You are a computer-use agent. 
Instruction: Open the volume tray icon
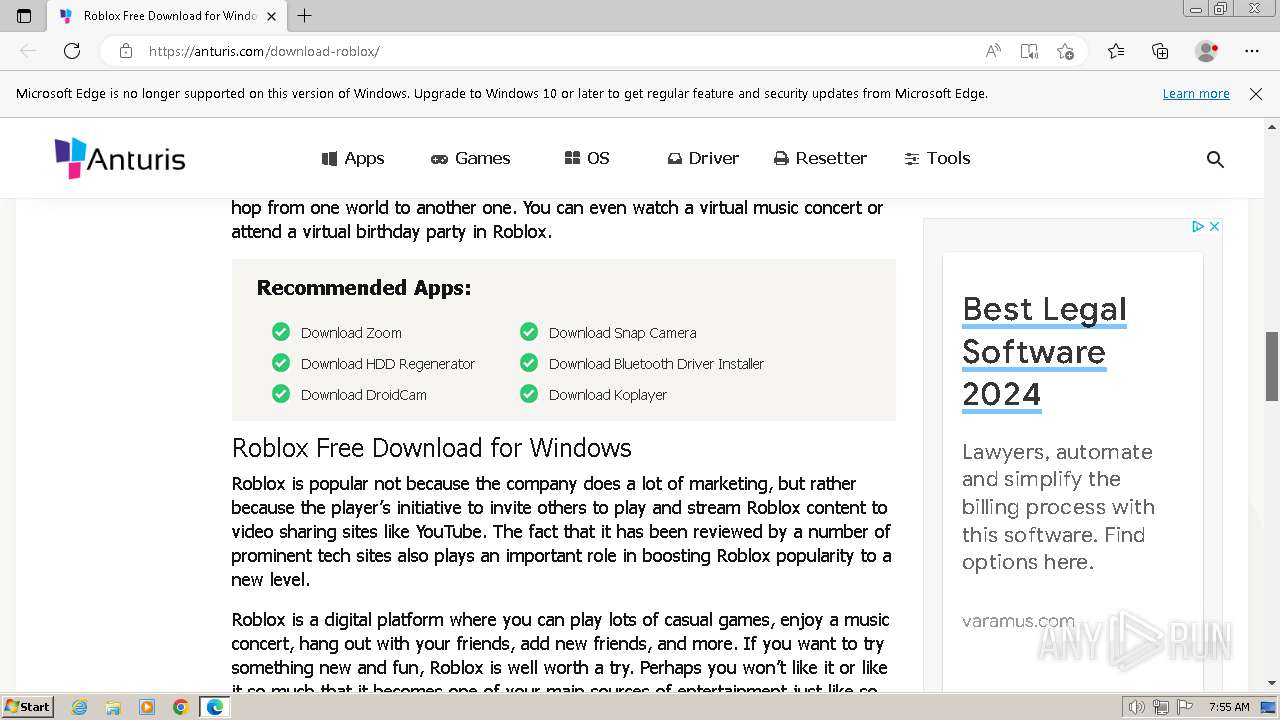click(x=1137, y=707)
